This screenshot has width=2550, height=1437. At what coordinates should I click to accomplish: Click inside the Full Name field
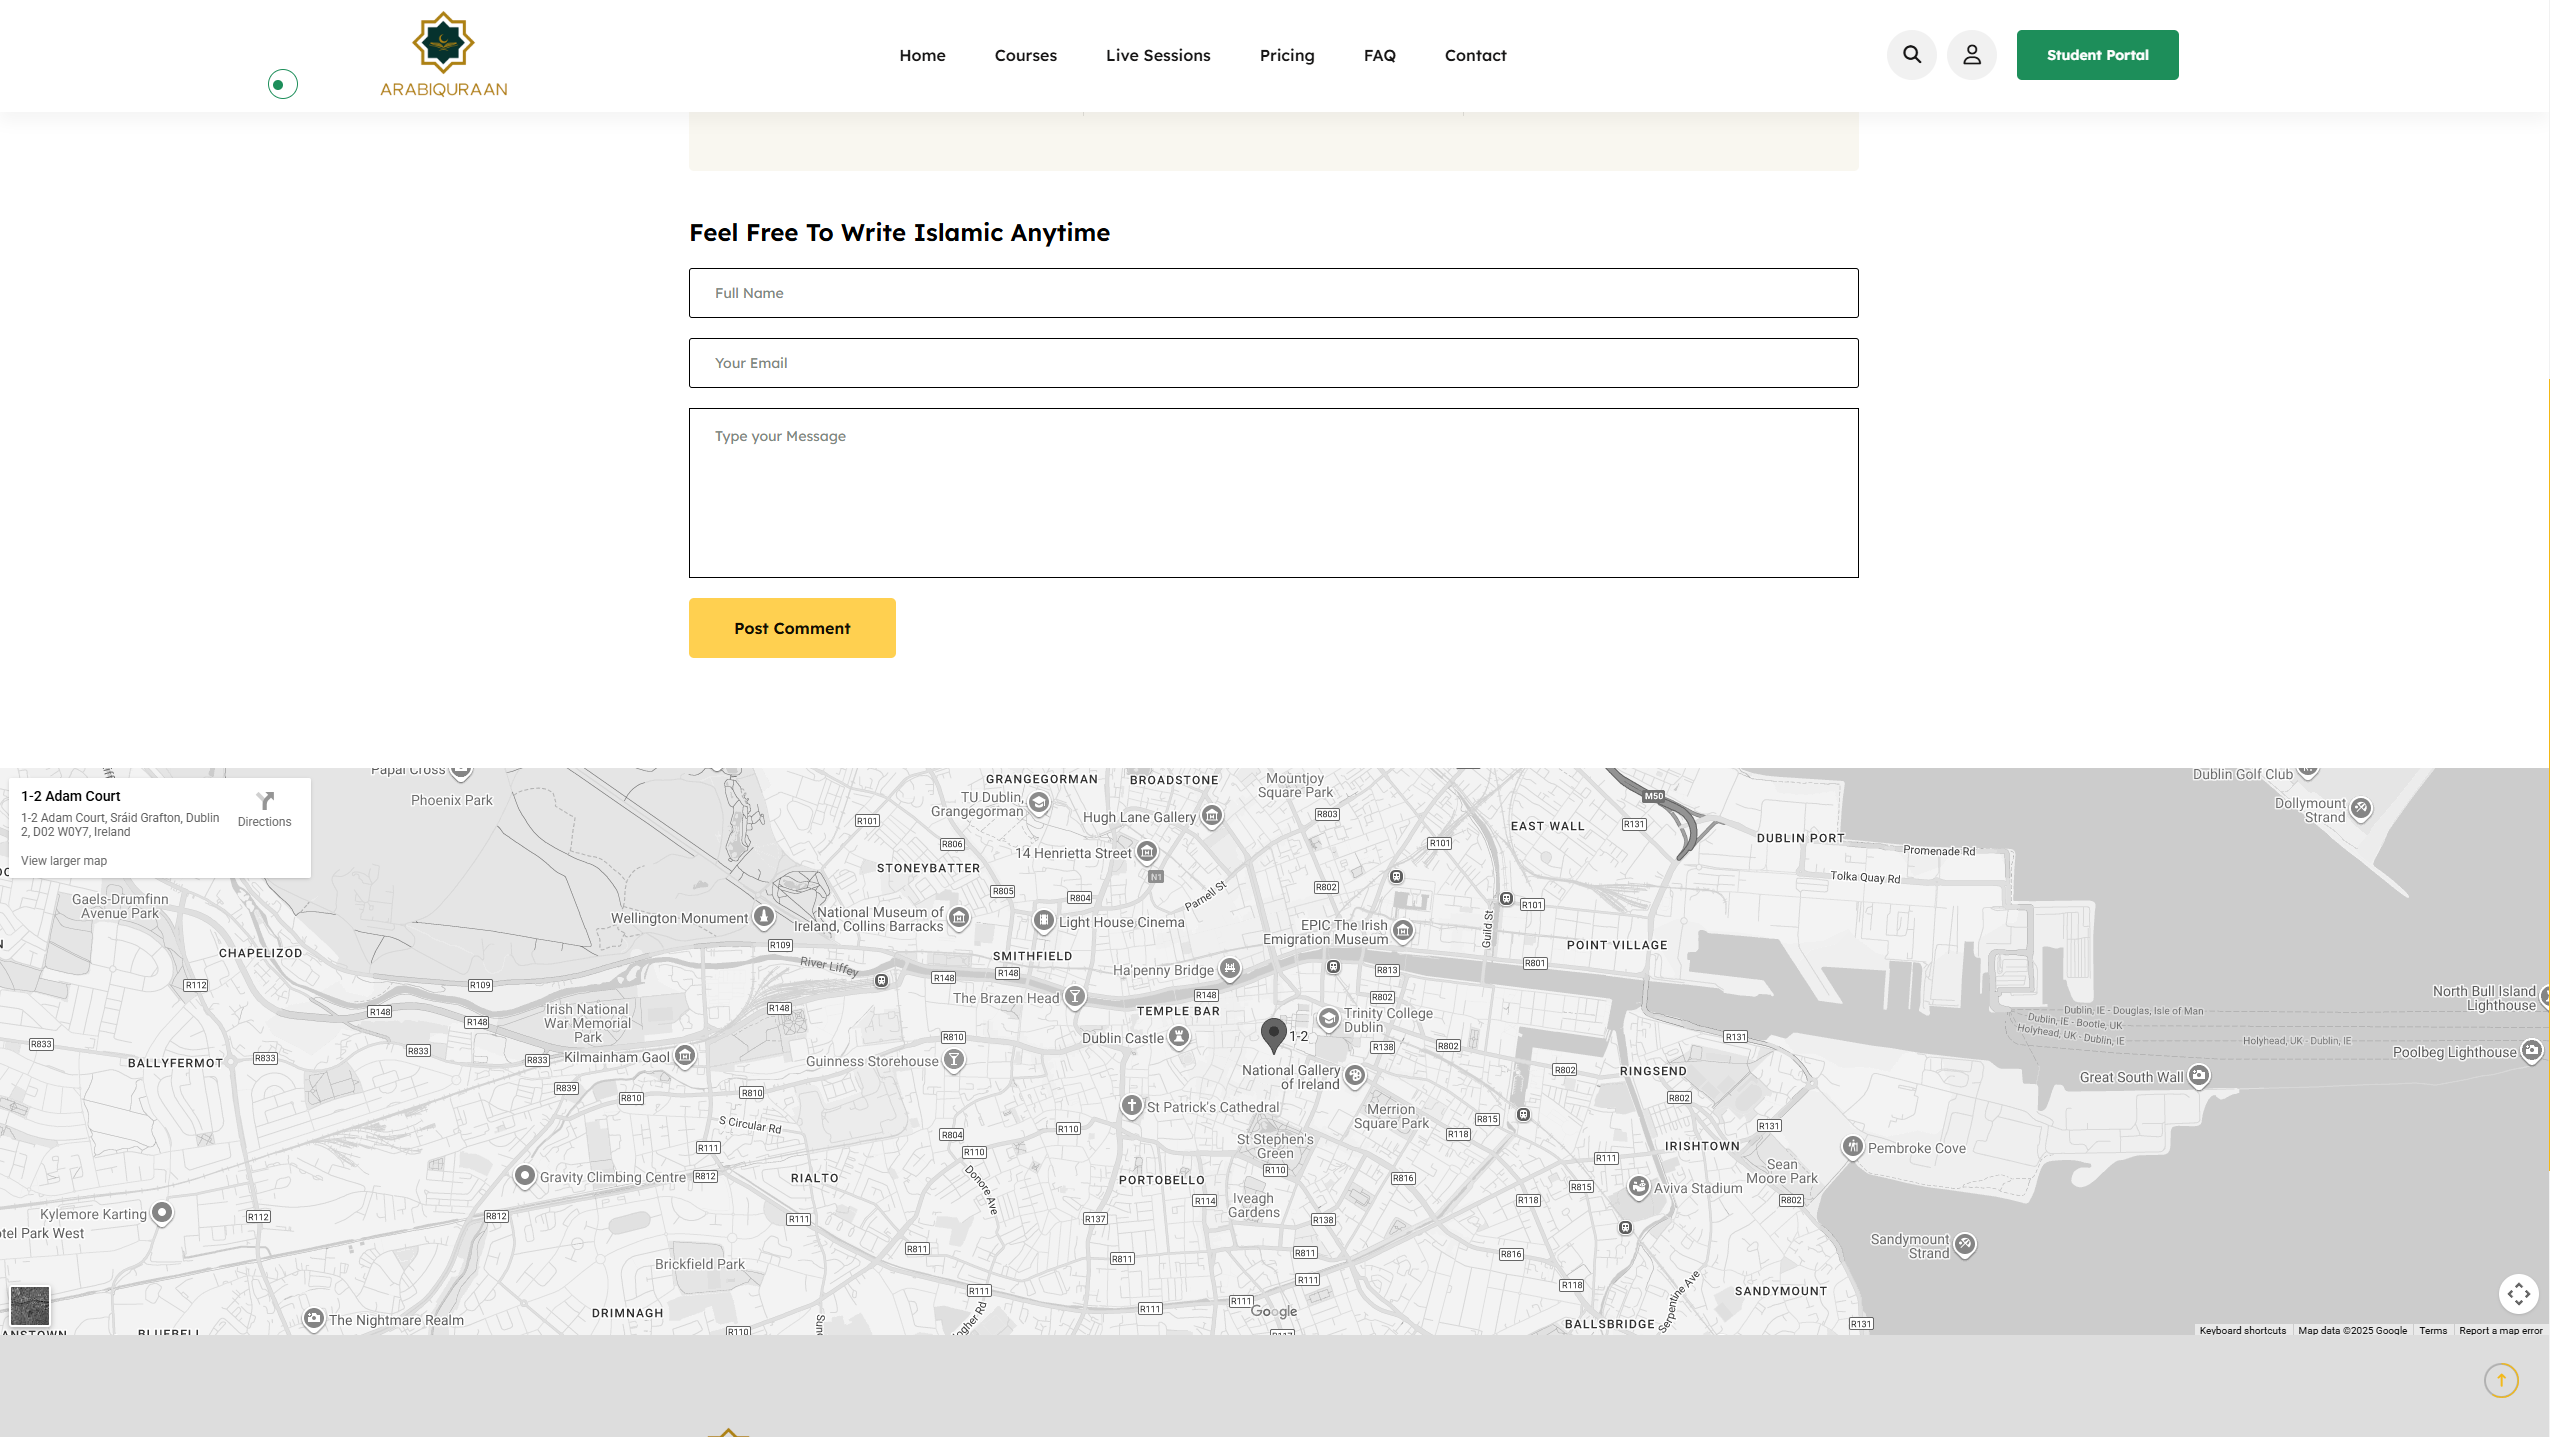point(1272,292)
